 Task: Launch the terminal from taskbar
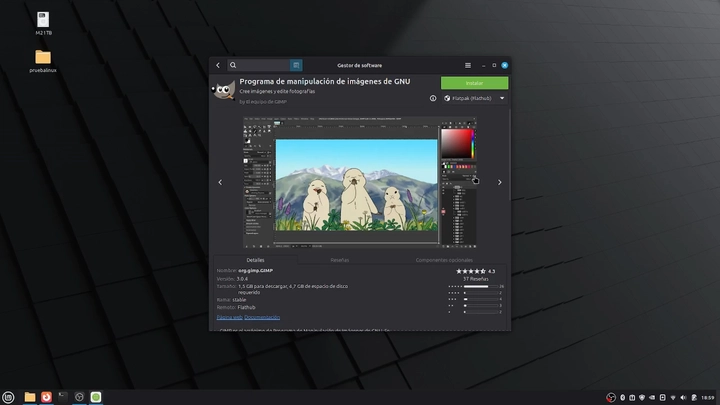click(63, 397)
